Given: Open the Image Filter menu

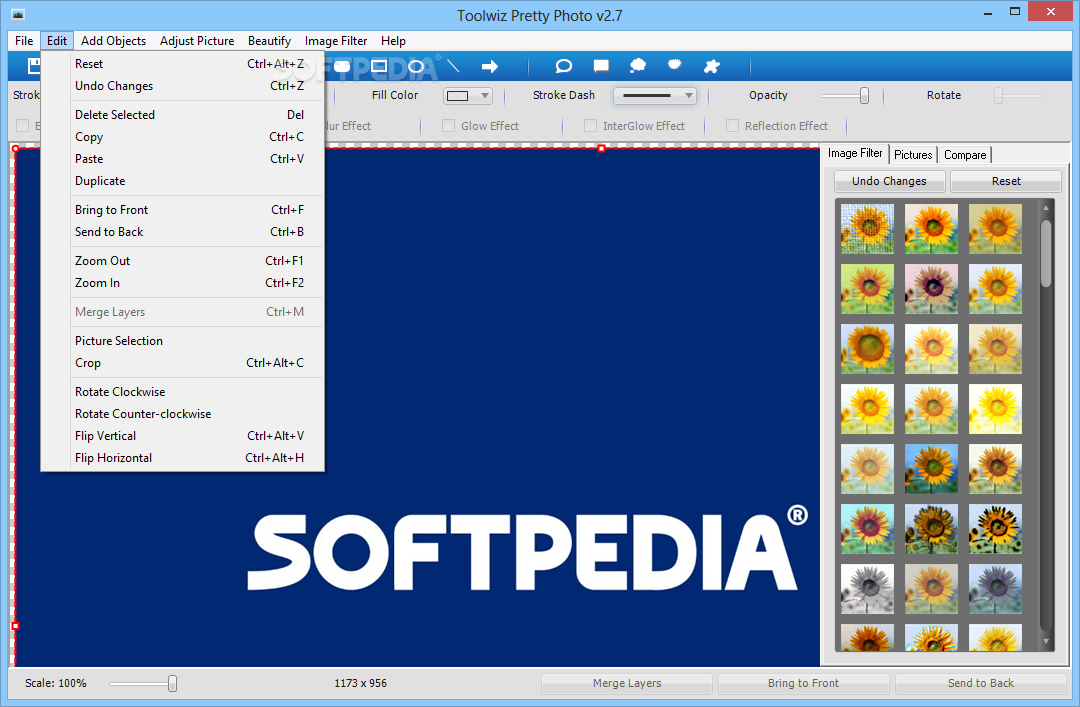Looking at the screenshot, I should (x=336, y=41).
